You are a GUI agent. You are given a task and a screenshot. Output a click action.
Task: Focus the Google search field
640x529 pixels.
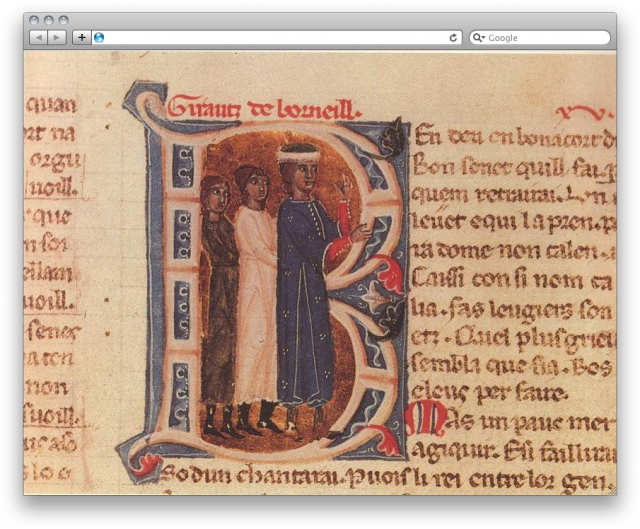[x=545, y=37]
